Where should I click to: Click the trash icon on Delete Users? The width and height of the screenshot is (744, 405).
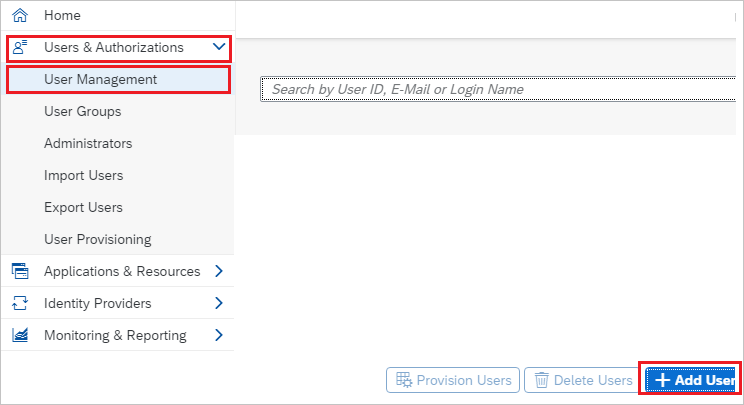[x=541, y=380]
